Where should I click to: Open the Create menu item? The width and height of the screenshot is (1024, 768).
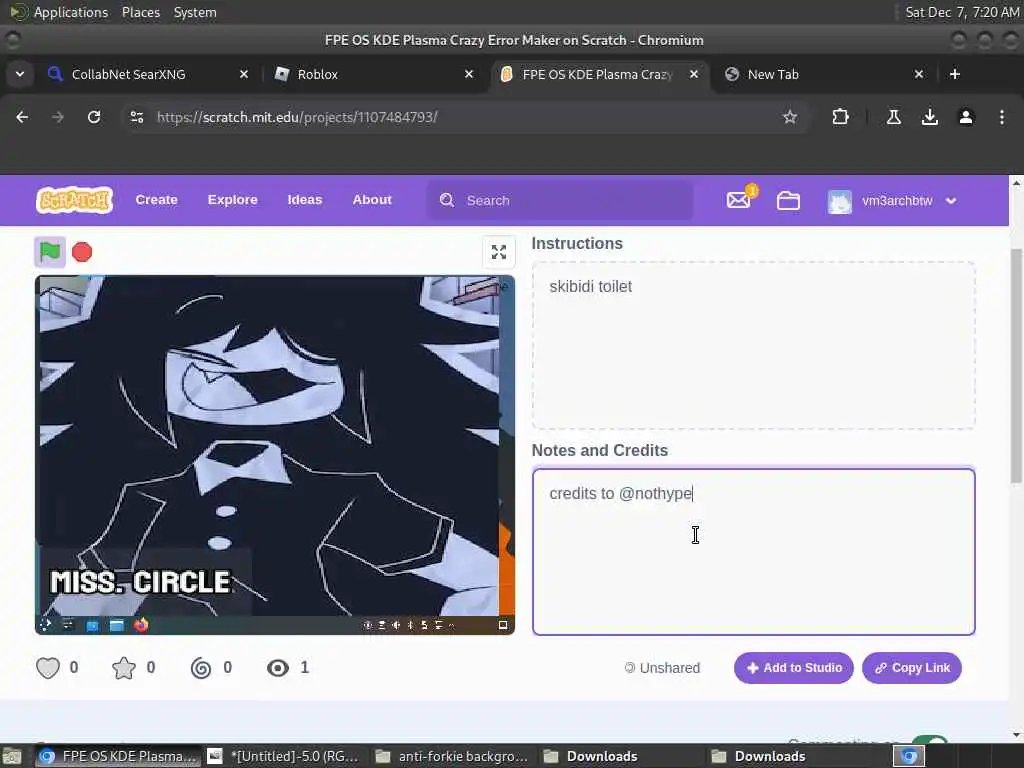tap(157, 200)
